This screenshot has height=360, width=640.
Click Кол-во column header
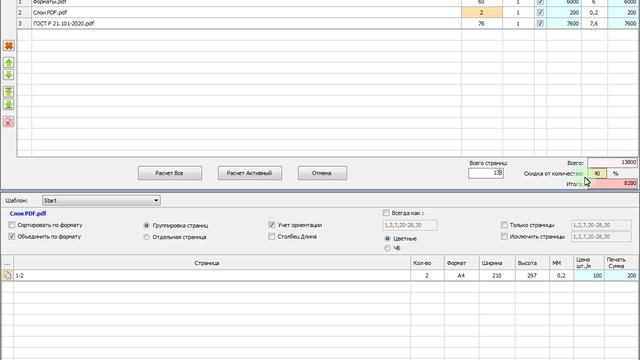(x=427, y=263)
